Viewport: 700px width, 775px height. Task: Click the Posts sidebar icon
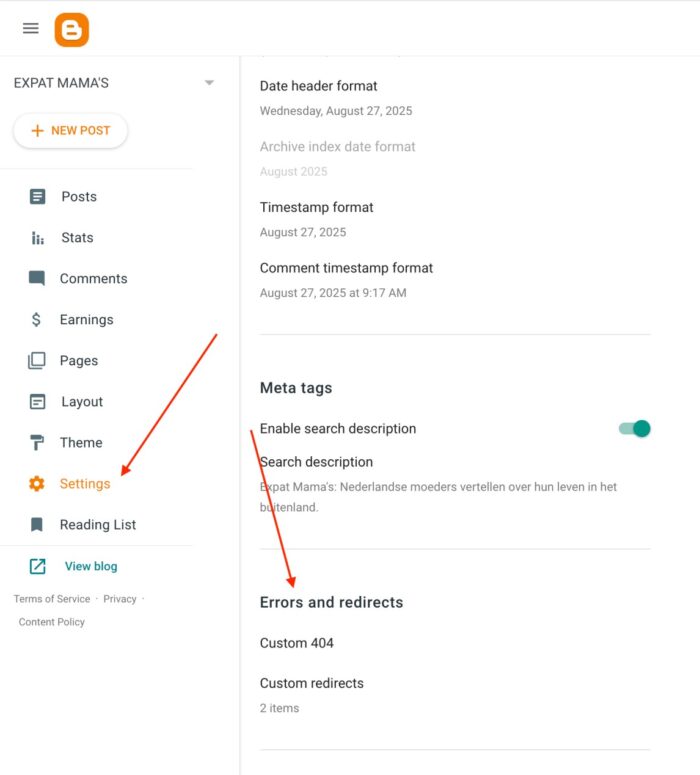point(37,197)
